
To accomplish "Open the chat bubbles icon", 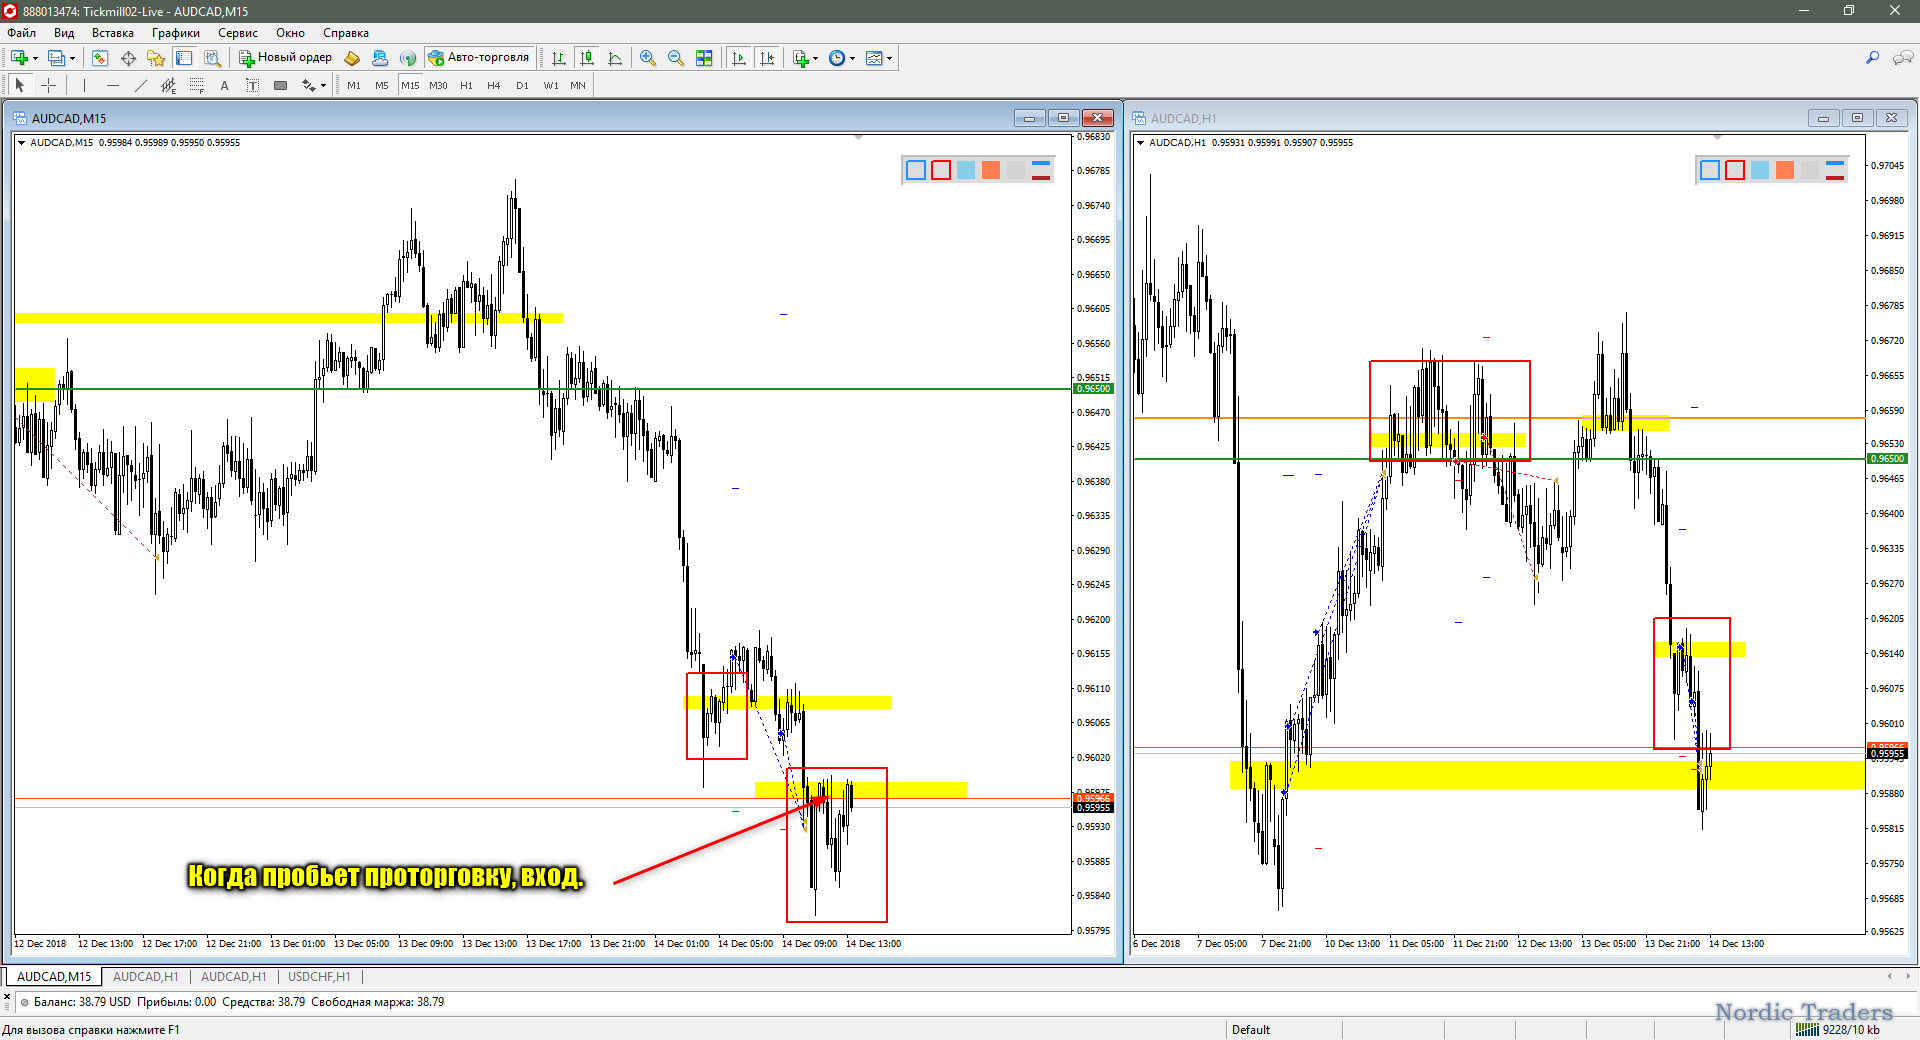I will [1903, 58].
